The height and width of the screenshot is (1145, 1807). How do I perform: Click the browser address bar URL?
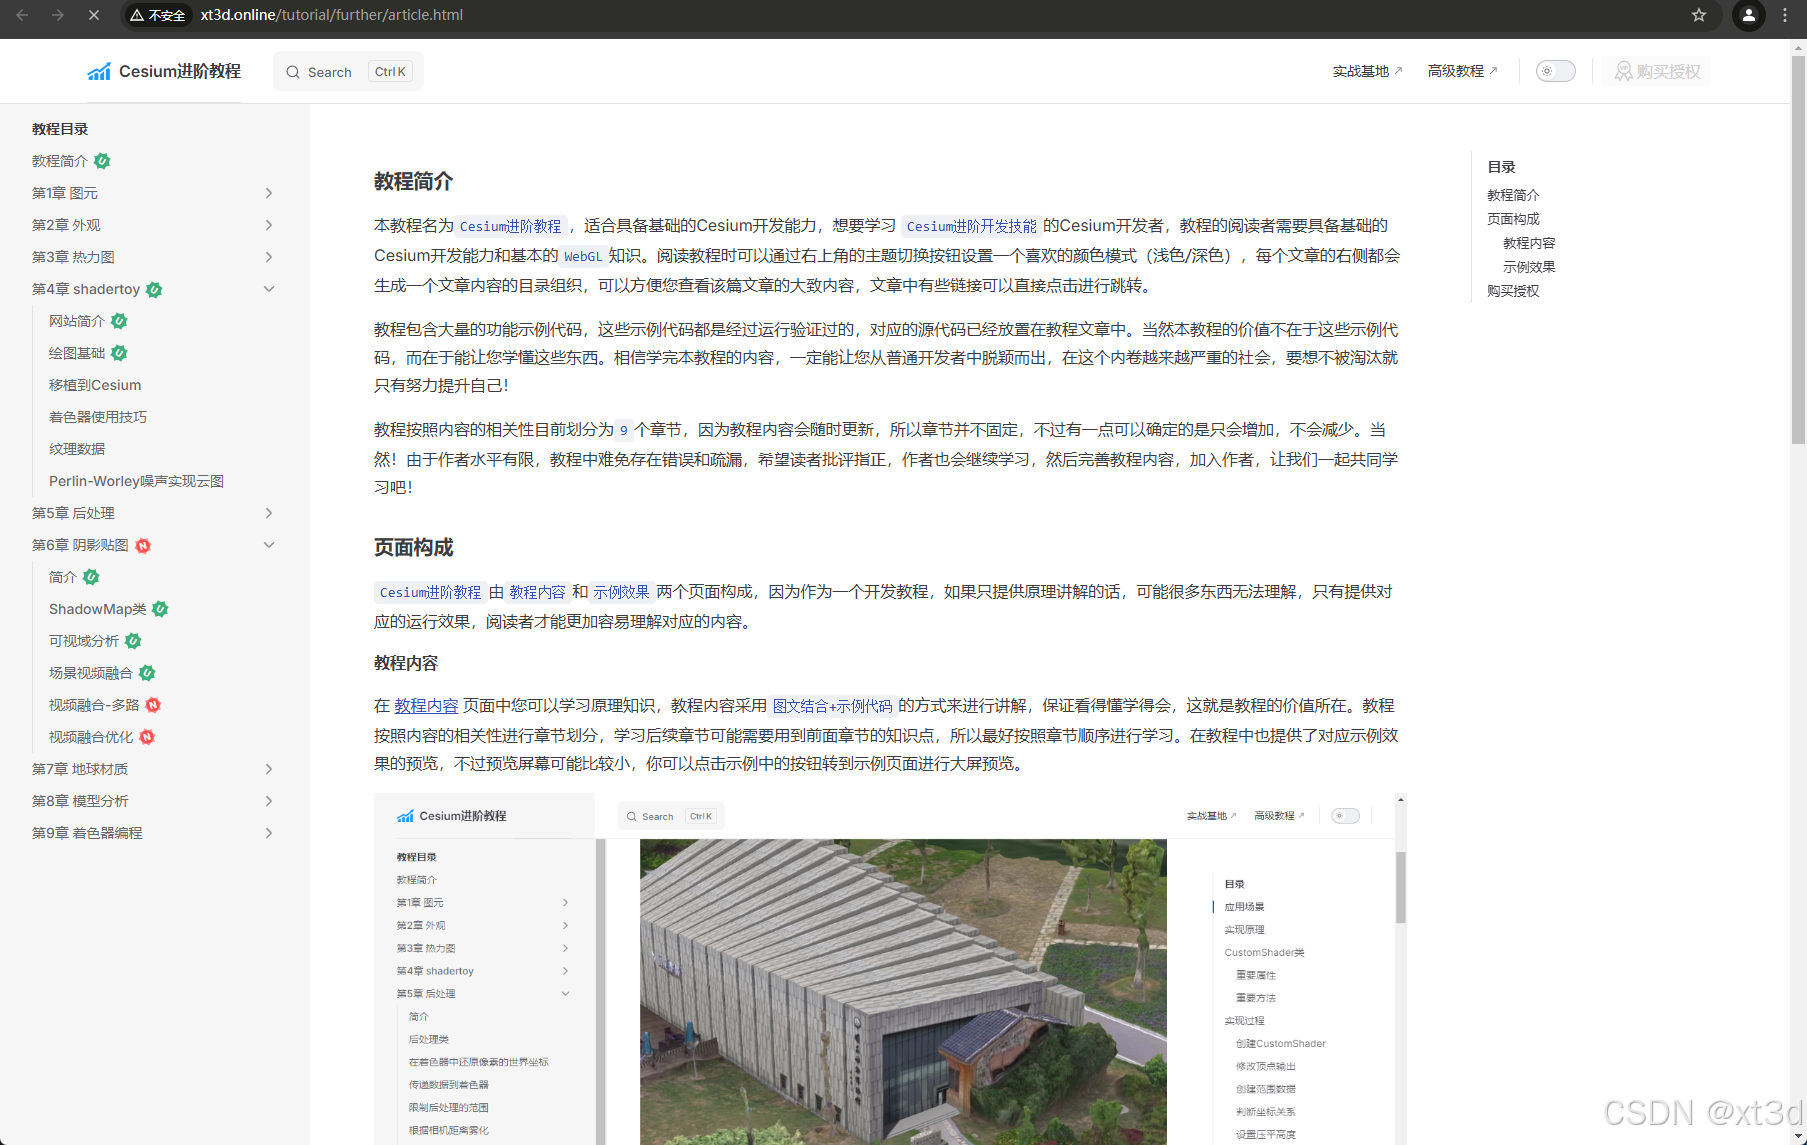(331, 15)
